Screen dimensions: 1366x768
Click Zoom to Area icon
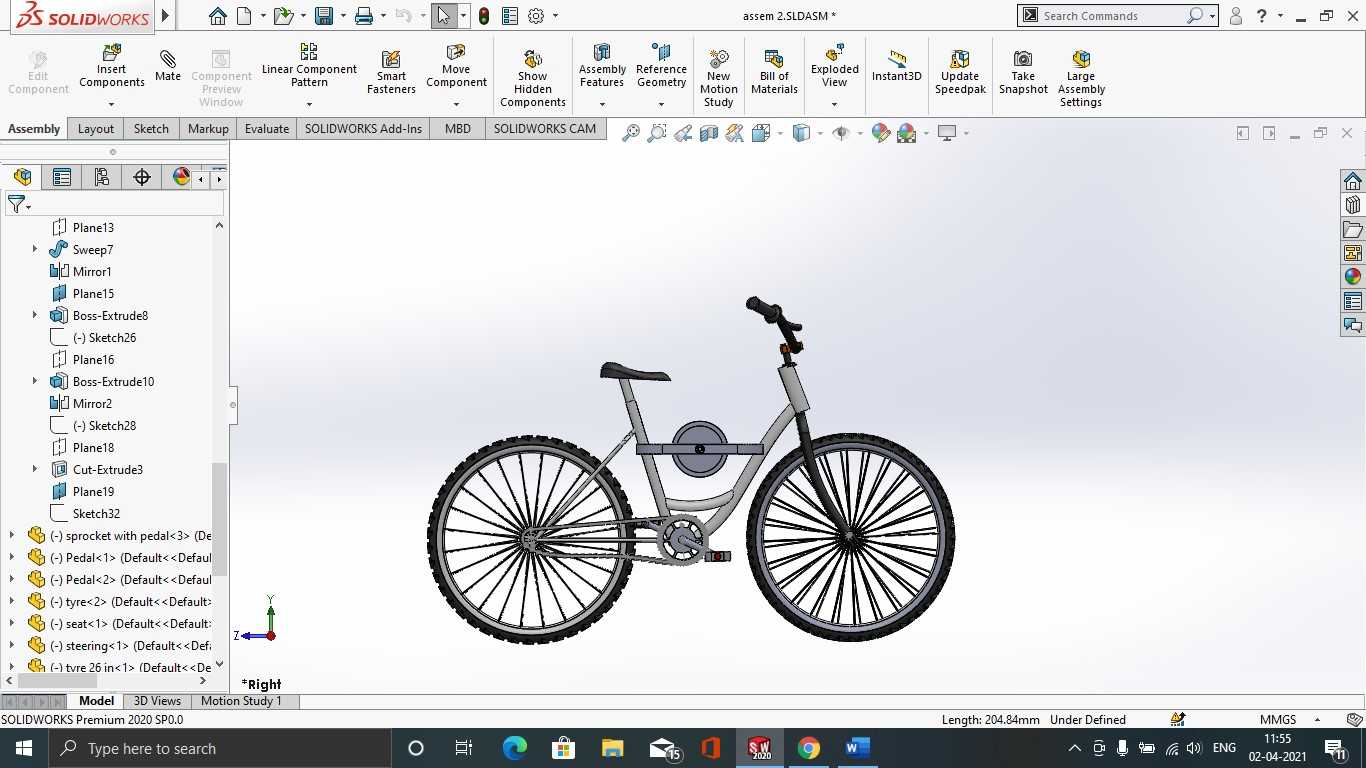(657, 133)
